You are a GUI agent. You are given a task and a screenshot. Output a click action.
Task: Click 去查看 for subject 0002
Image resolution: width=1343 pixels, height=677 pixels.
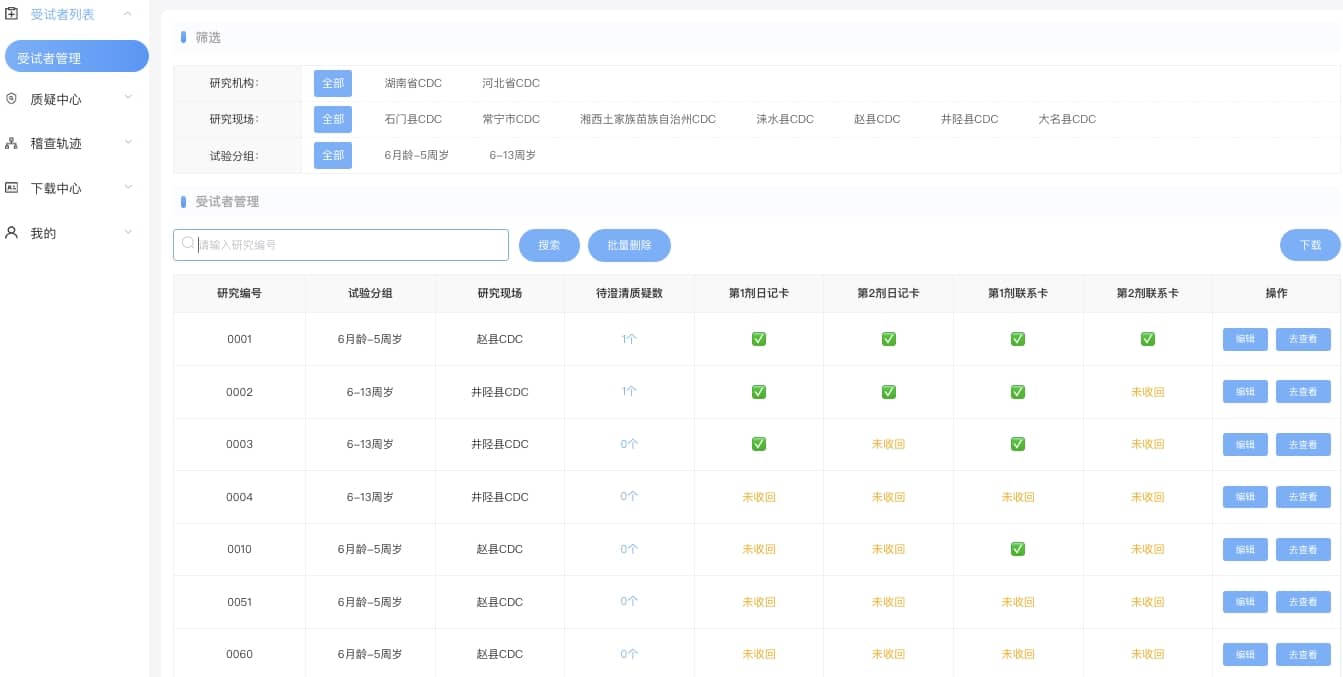[x=1303, y=392]
